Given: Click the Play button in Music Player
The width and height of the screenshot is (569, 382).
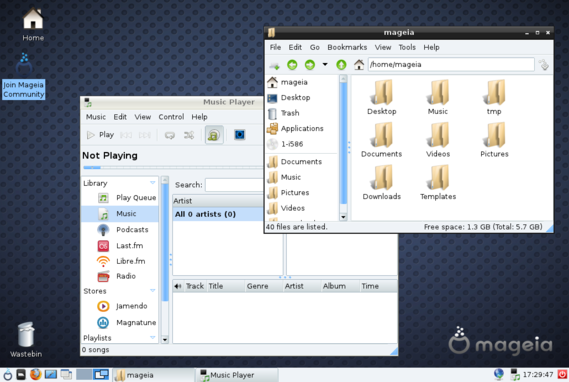Looking at the screenshot, I should point(101,135).
